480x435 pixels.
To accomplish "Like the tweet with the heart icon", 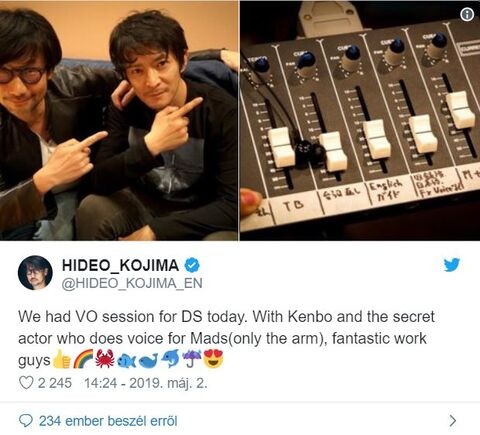I will tap(26, 383).
